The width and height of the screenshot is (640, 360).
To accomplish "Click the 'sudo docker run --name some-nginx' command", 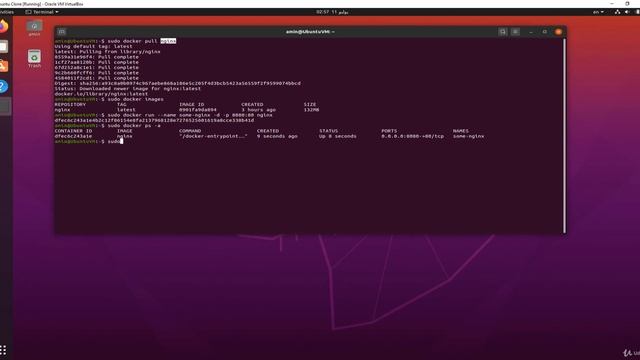I will click(190, 115).
